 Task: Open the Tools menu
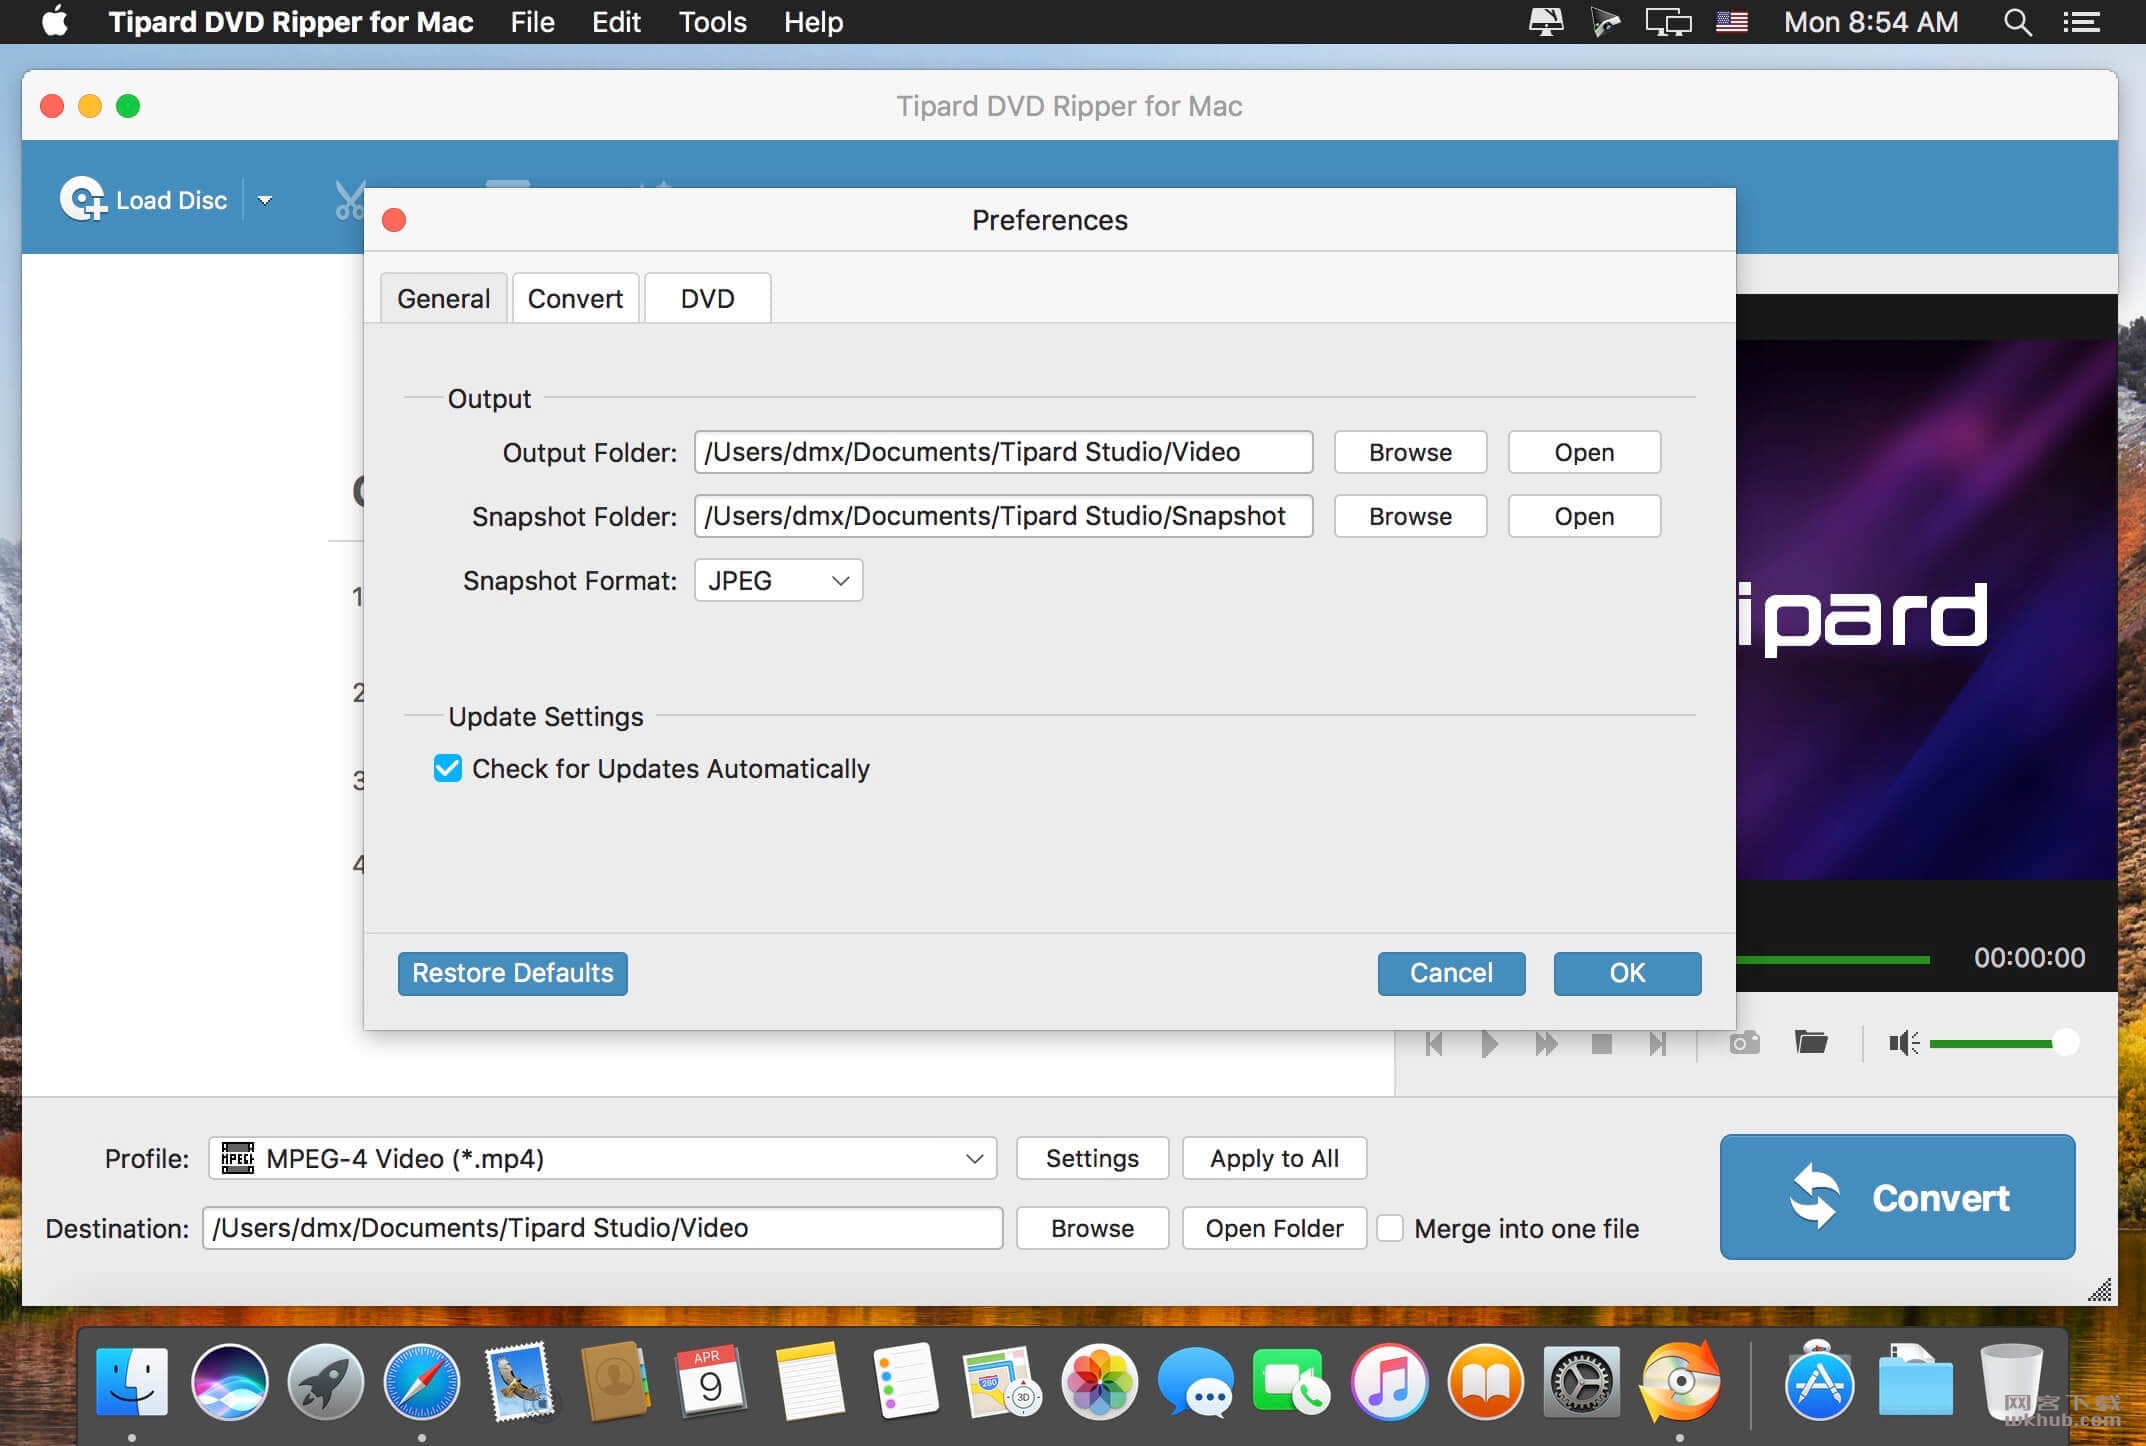point(712,22)
